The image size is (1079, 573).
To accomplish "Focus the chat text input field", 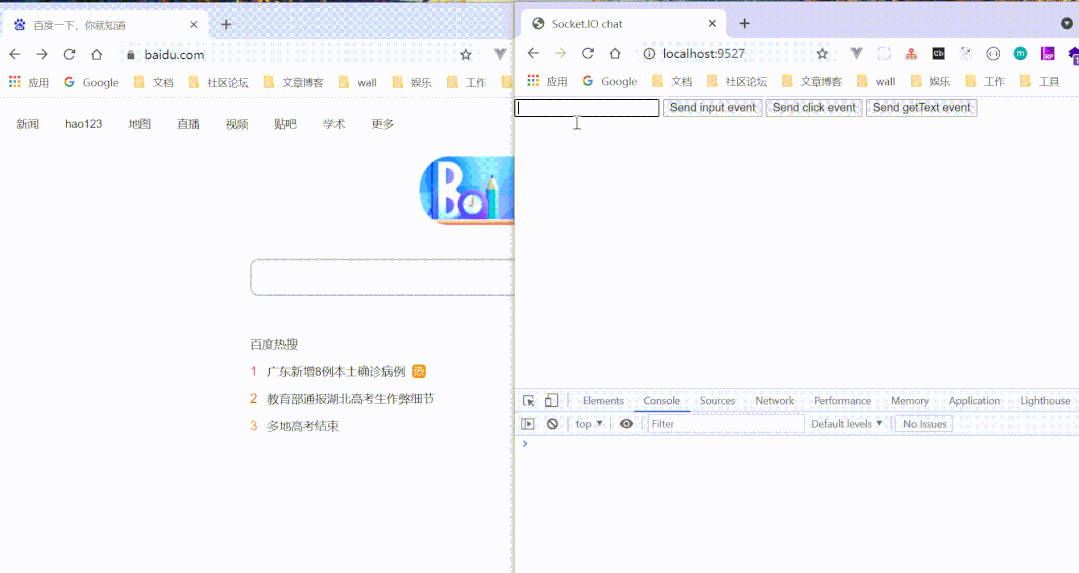I will click(587, 108).
